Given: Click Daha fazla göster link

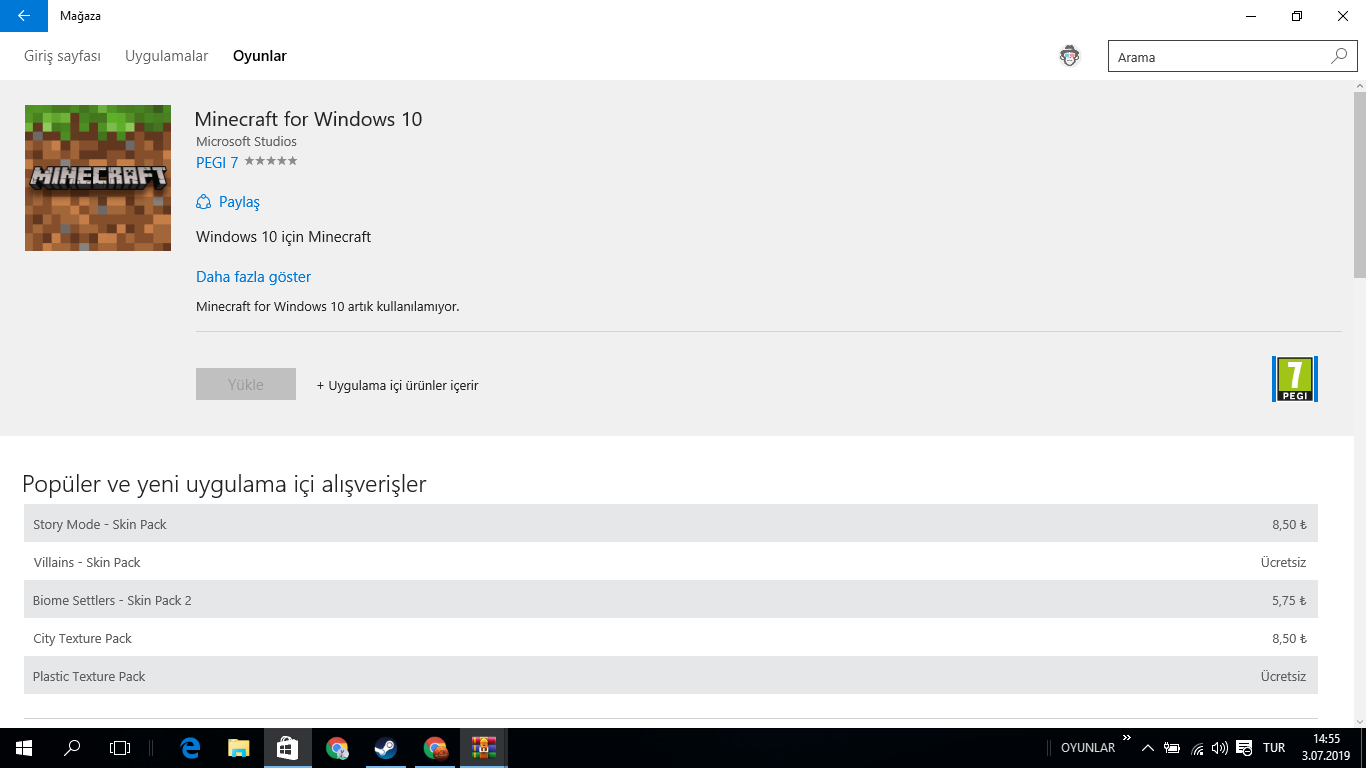Looking at the screenshot, I should [253, 277].
